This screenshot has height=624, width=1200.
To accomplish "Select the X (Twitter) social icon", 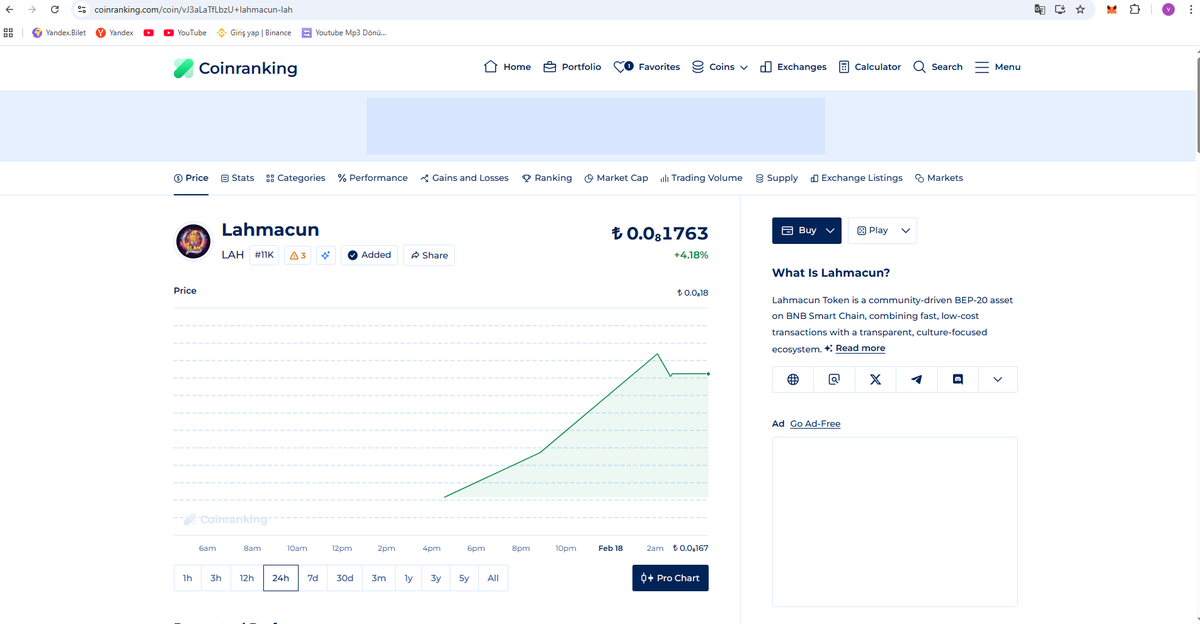I will pos(875,379).
